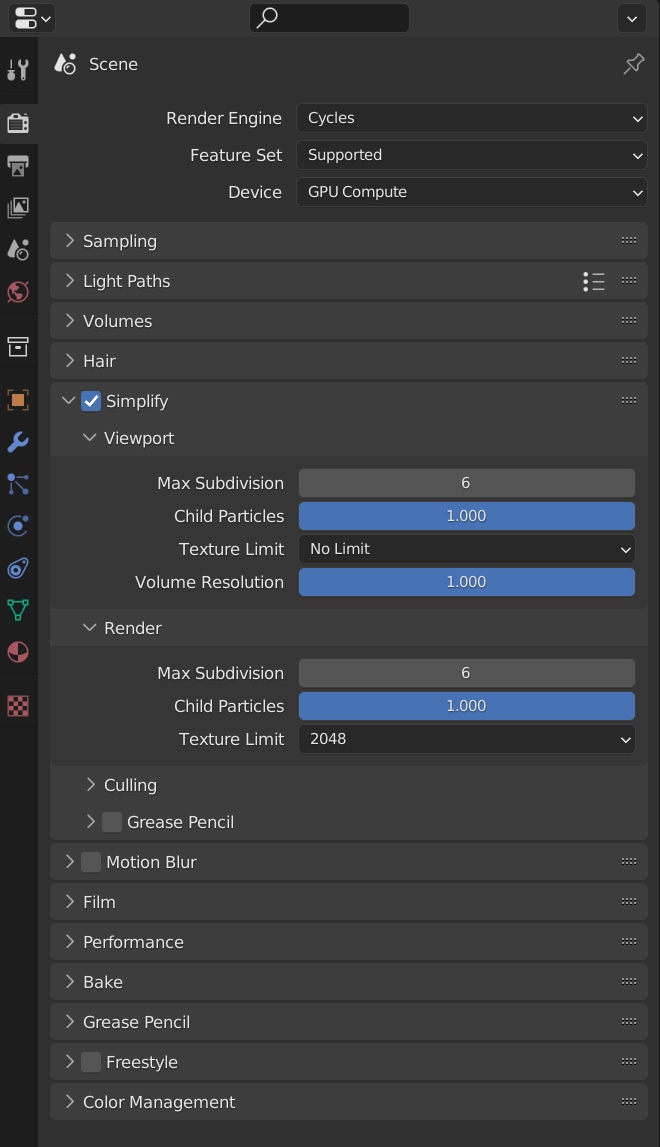Open the Particles properties tab icon

tap(18, 484)
